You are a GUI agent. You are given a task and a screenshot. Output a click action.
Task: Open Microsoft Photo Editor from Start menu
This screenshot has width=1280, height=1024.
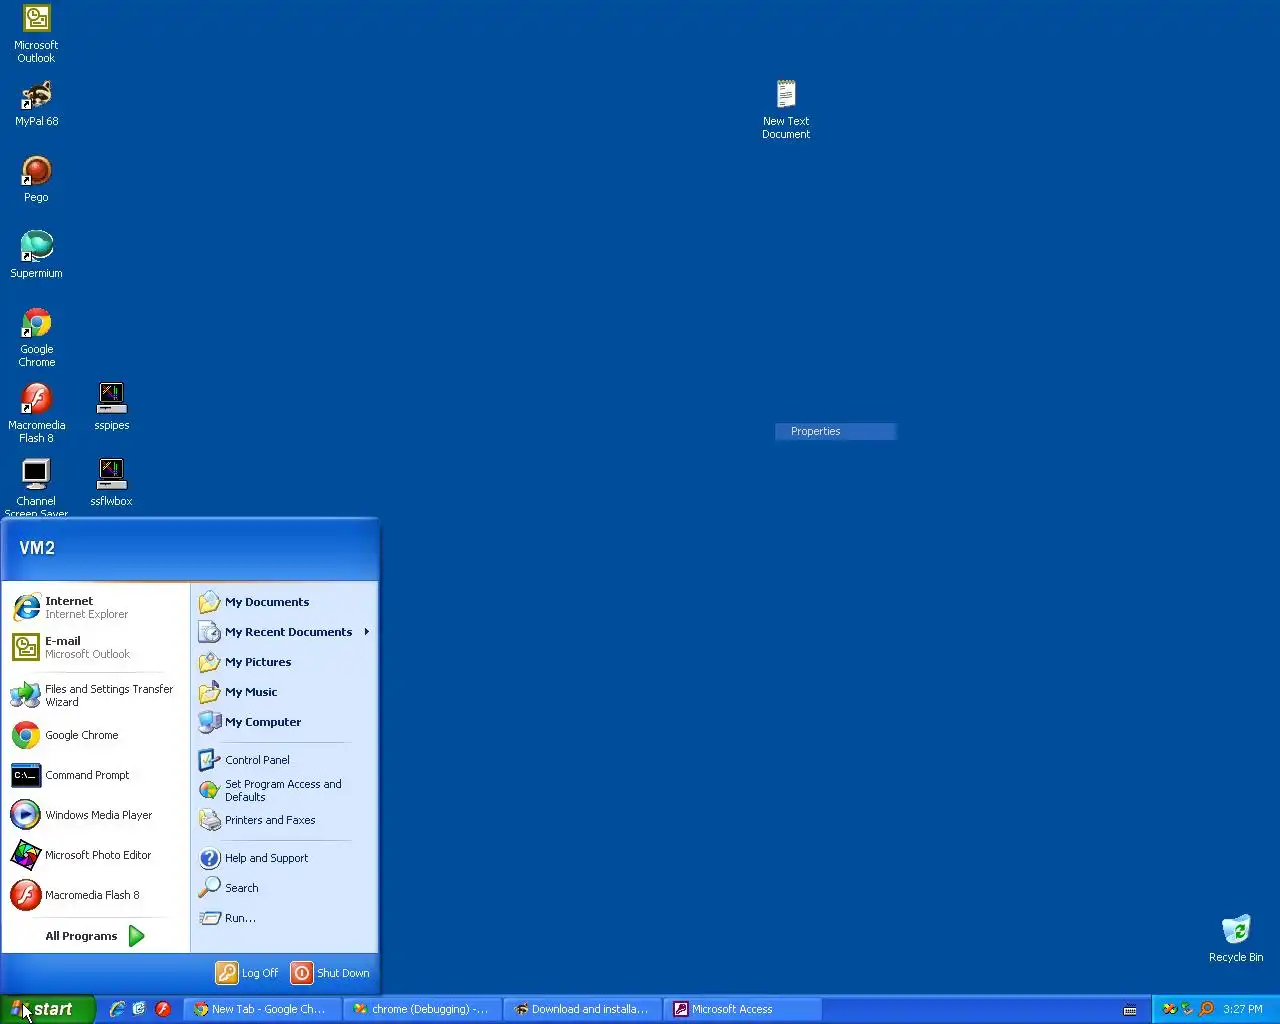click(96, 855)
